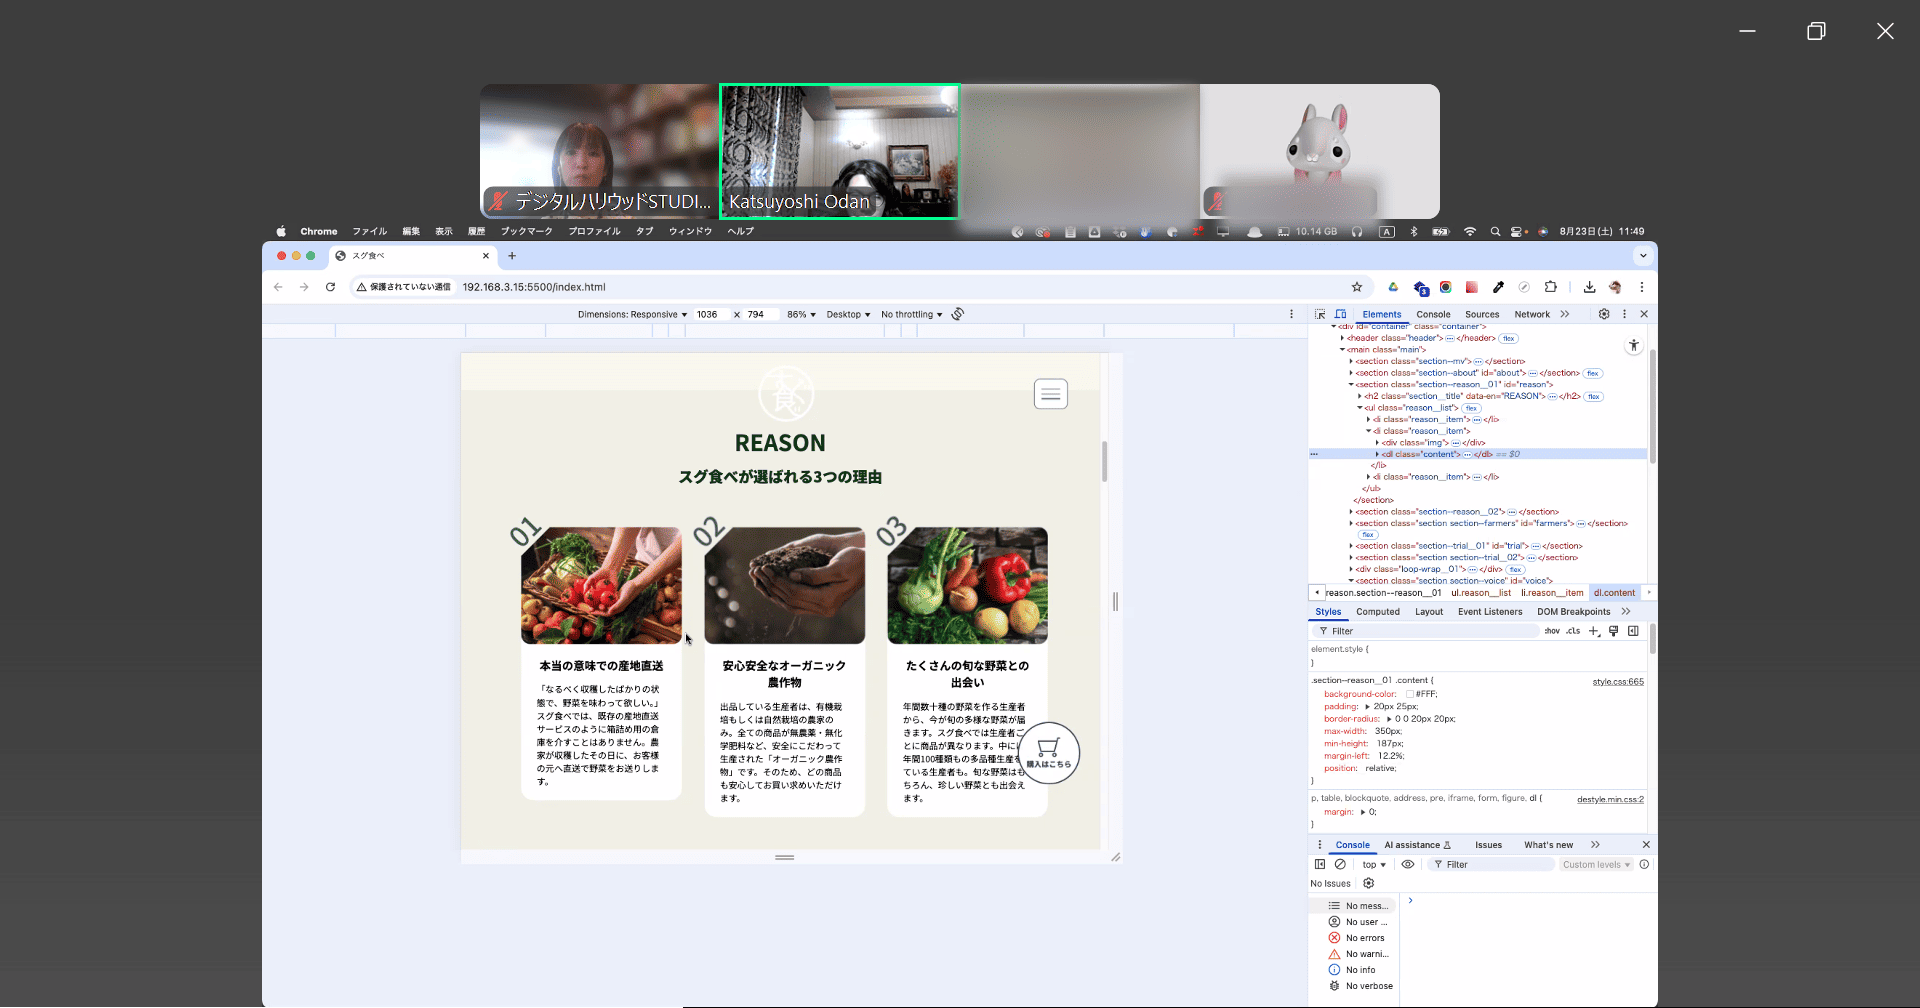Open DevTools settings gear
Viewport: 1920px width, 1008px height.
1604,314
